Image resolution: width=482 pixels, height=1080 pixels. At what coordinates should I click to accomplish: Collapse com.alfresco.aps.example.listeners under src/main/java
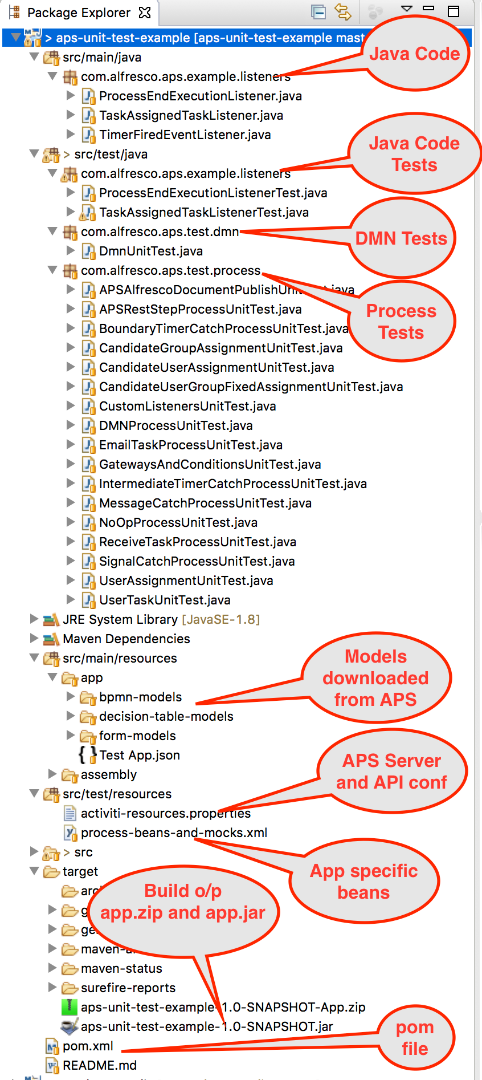point(52,76)
